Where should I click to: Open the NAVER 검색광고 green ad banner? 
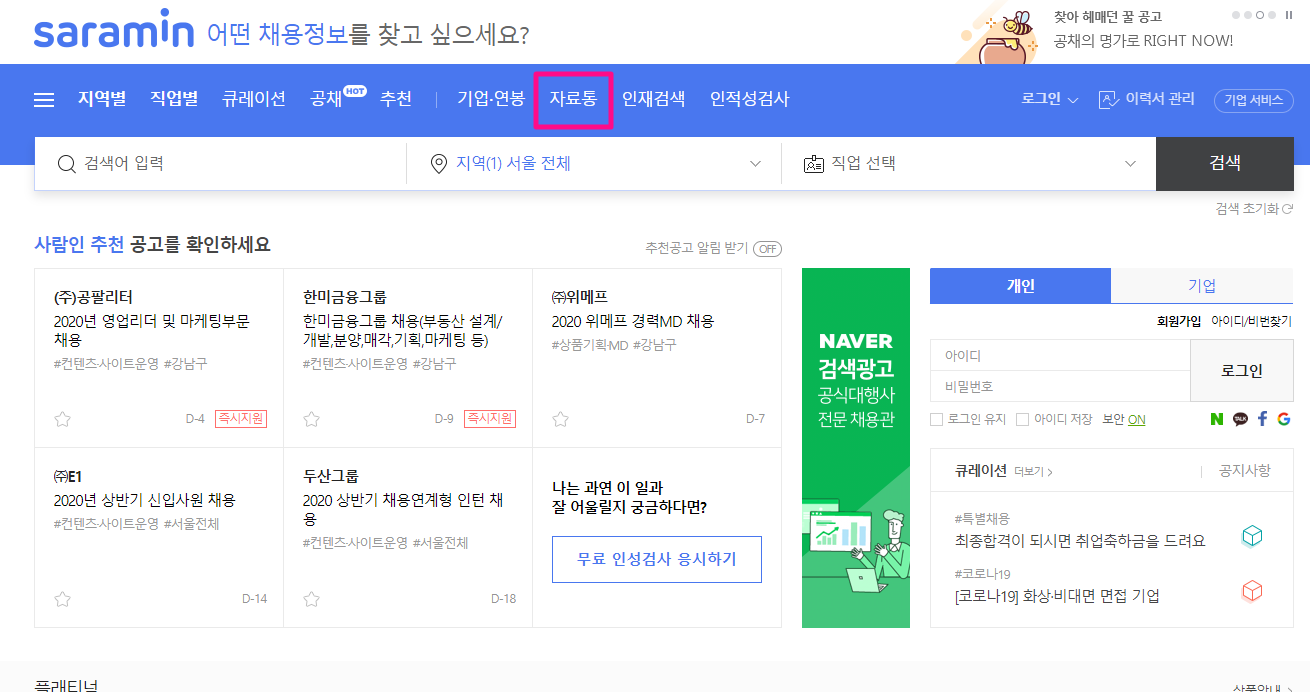coord(856,448)
